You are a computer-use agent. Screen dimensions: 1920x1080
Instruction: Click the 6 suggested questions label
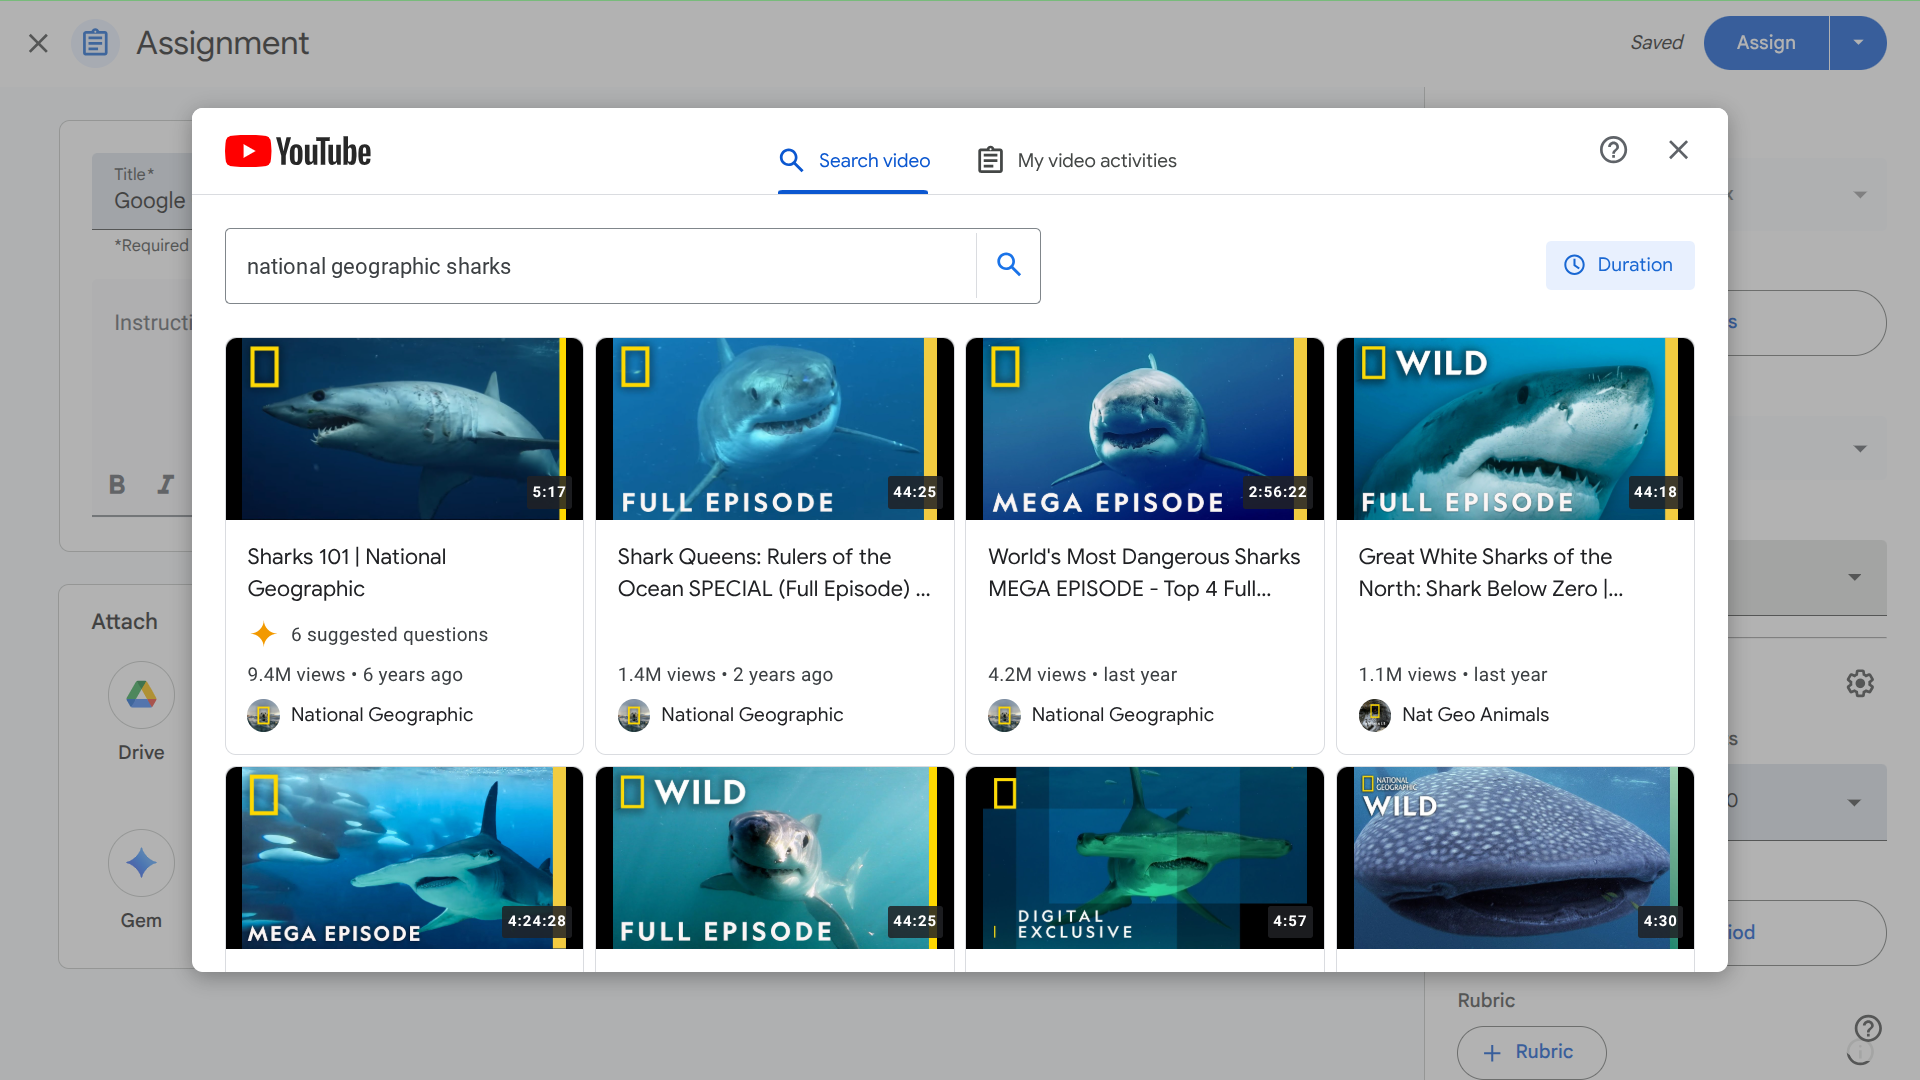coord(388,635)
